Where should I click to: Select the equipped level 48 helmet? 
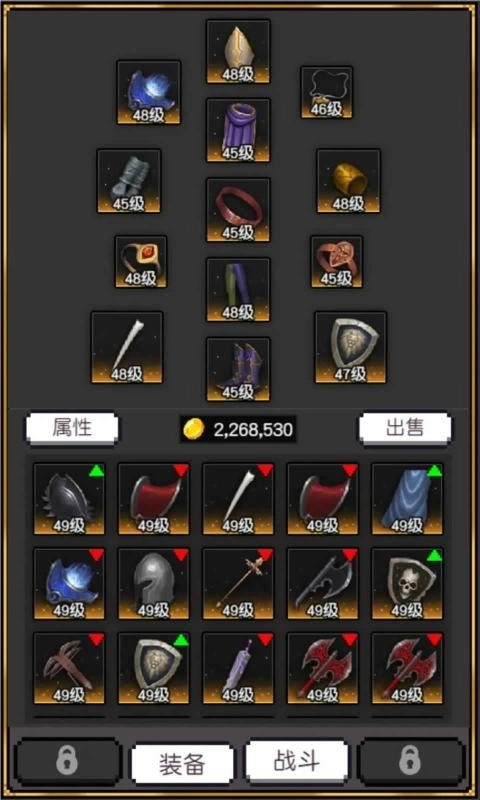pos(238,52)
